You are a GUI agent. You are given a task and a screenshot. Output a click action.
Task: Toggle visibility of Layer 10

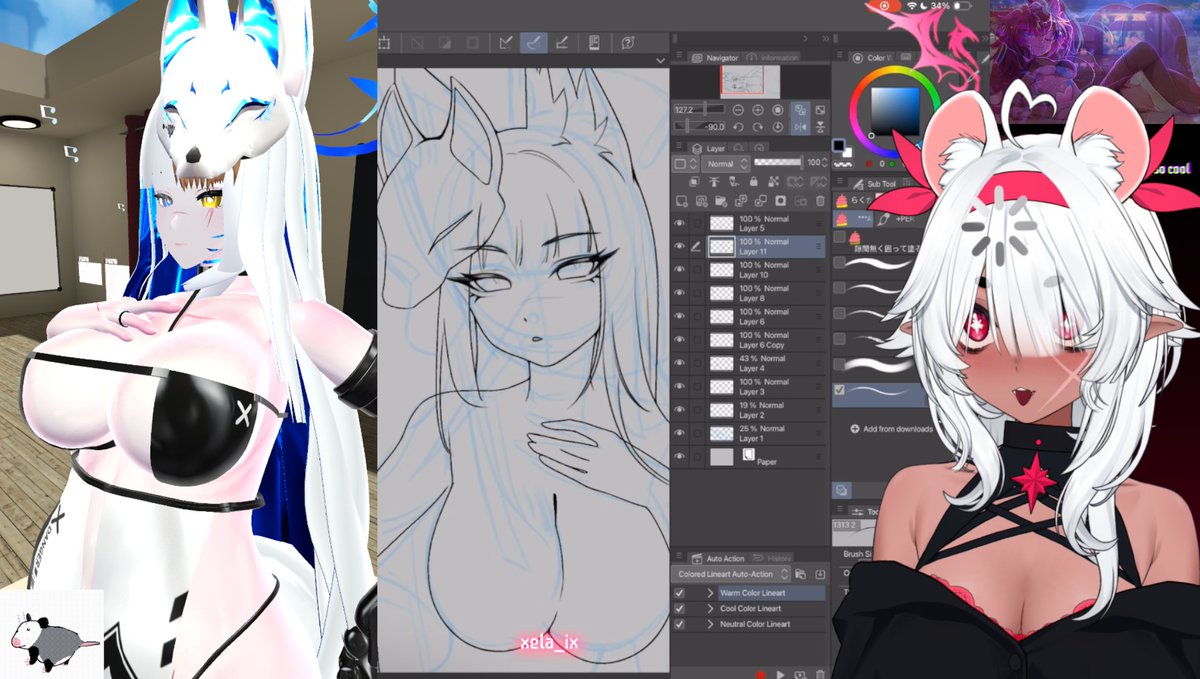click(679, 270)
